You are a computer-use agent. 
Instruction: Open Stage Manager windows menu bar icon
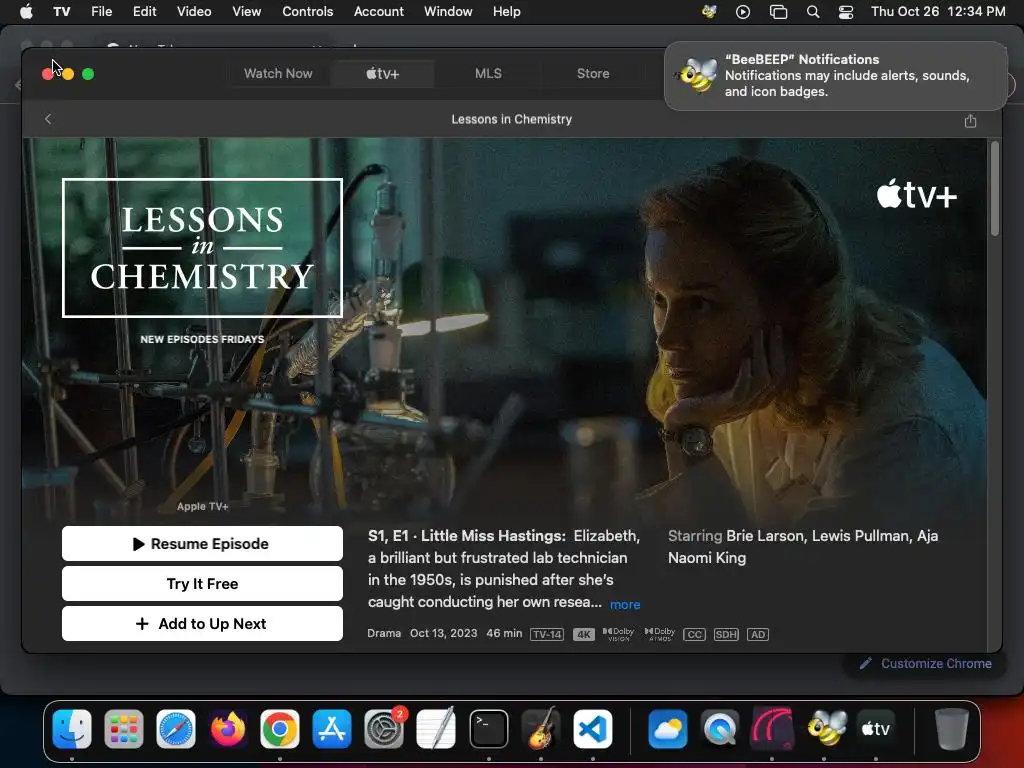coord(778,12)
